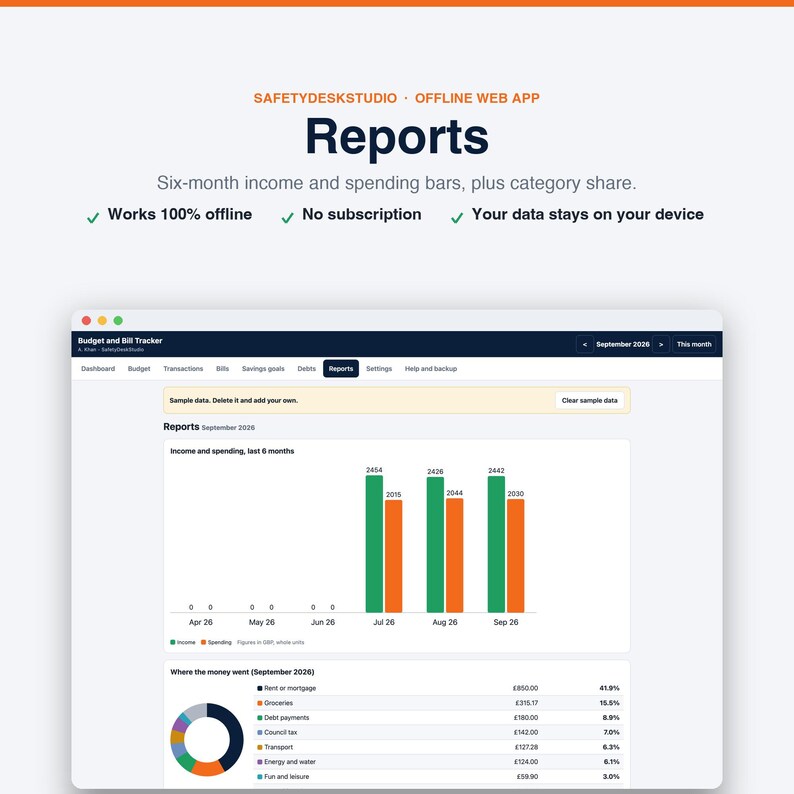Click the Where the money went heading

point(242,672)
